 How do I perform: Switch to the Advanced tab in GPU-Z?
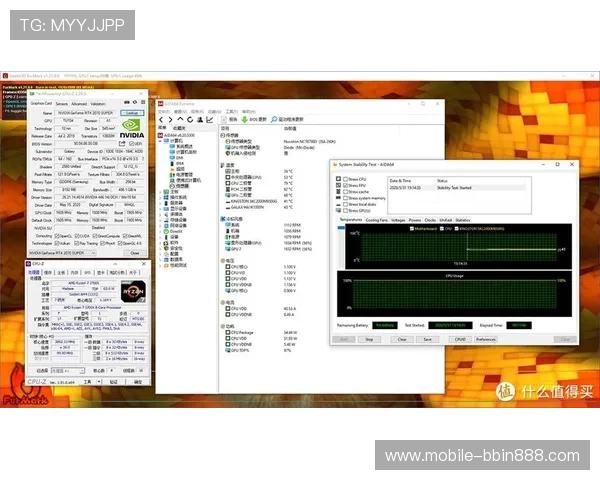[x=79, y=104]
